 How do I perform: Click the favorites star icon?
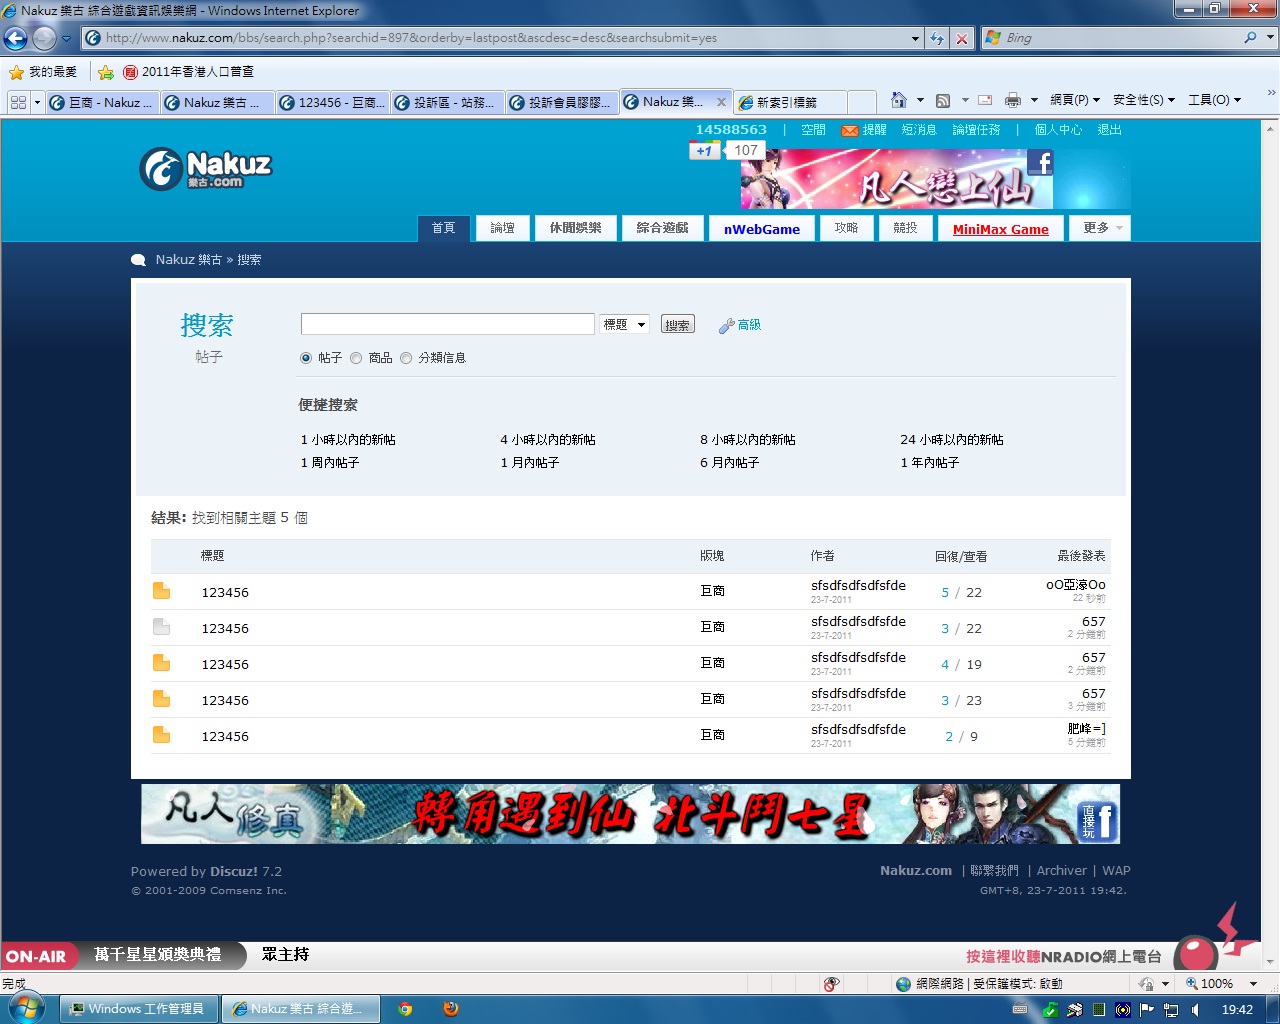point(16,72)
